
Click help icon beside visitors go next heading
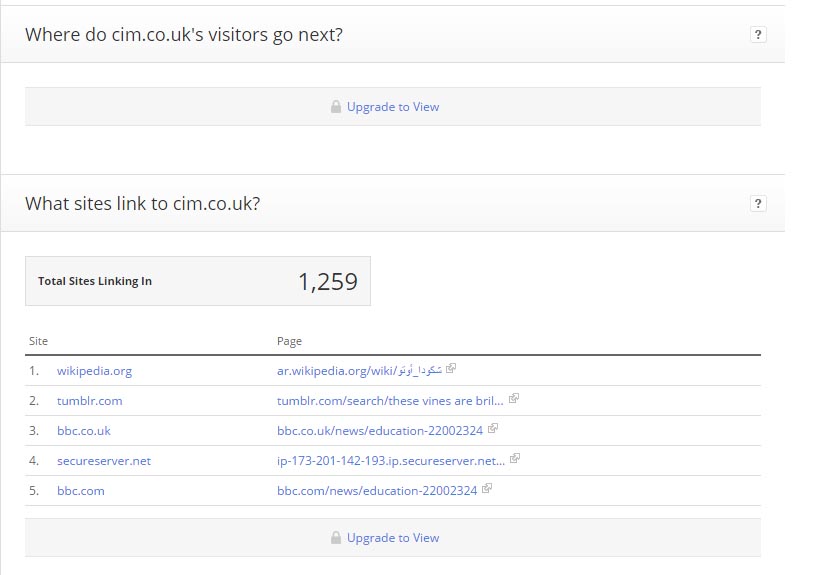coord(758,34)
